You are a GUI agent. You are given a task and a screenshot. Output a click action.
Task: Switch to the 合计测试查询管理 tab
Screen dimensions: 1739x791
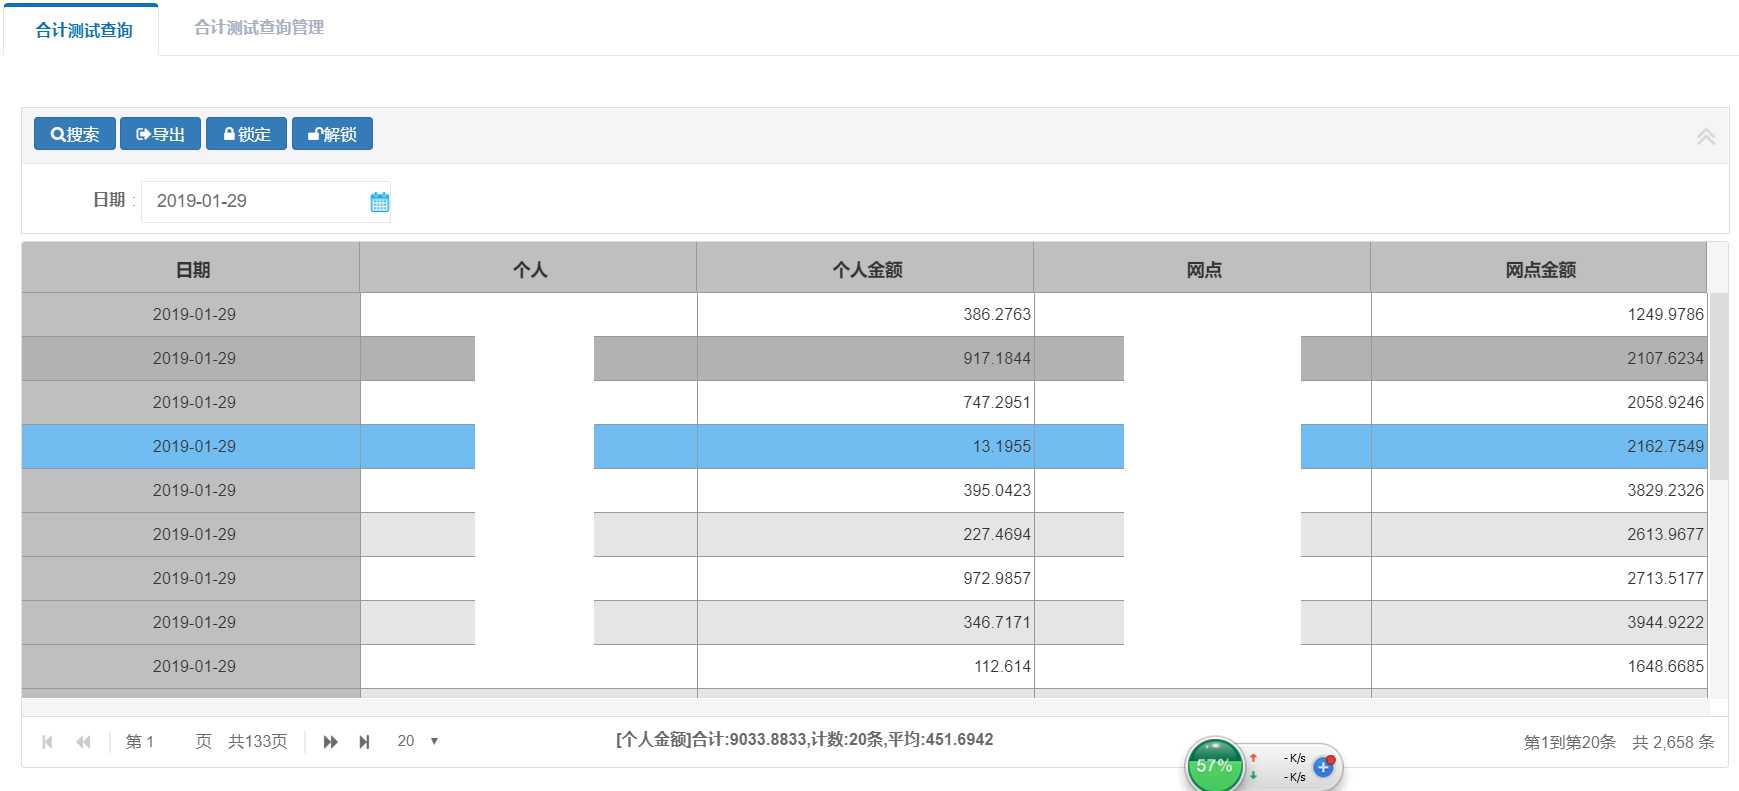(x=259, y=28)
